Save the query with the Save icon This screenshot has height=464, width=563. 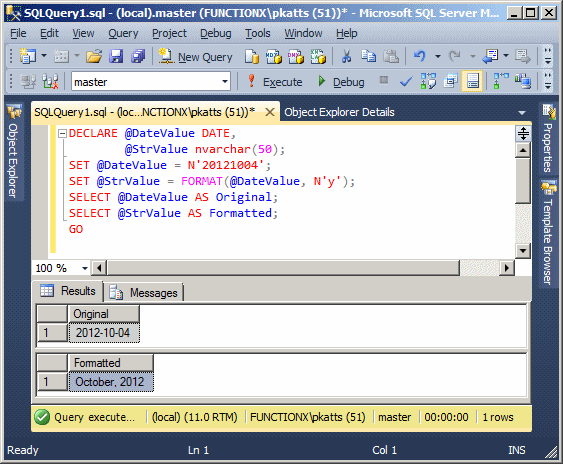(116, 56)
